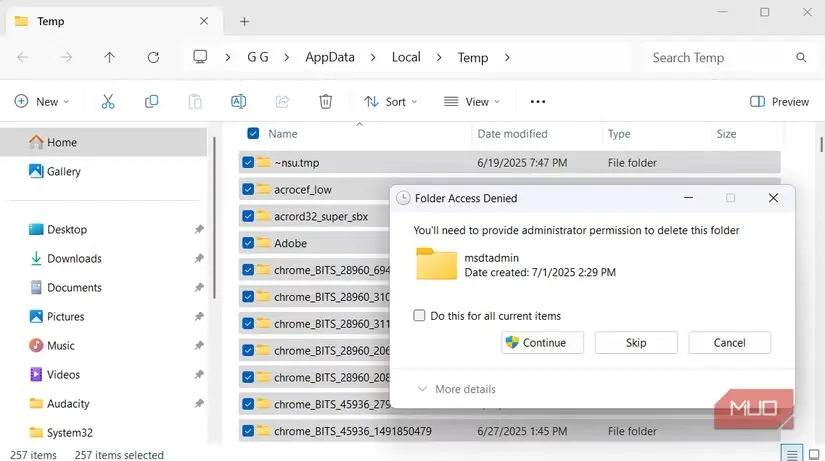Unpin Audacity from Quick access
This screenshot has height=461, width=825.
199,404
